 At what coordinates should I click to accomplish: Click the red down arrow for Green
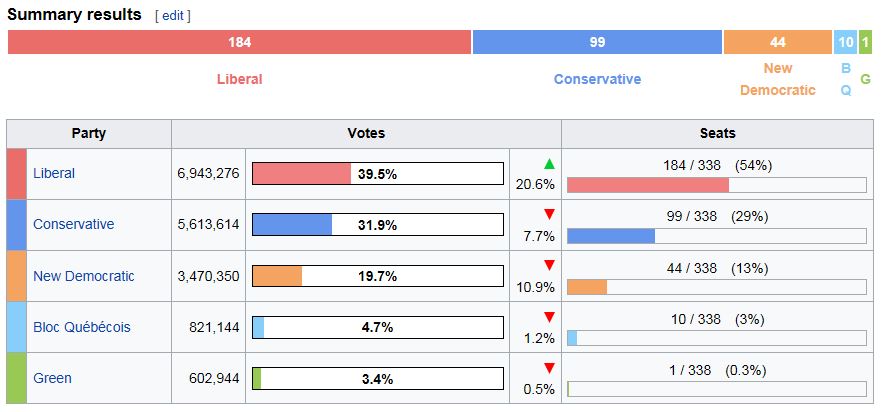[x=548, y=367]
